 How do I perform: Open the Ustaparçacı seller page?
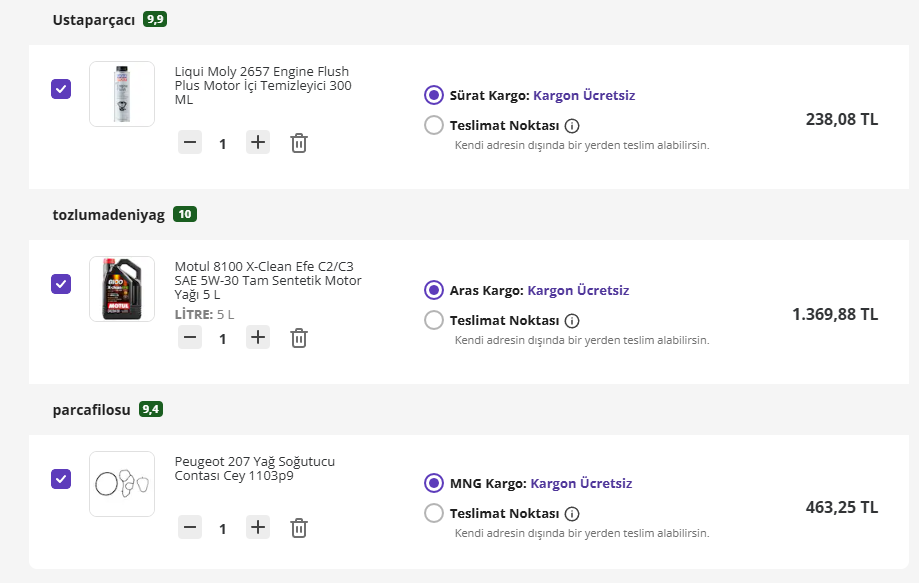pyautogui.click(x=94, y=20)
